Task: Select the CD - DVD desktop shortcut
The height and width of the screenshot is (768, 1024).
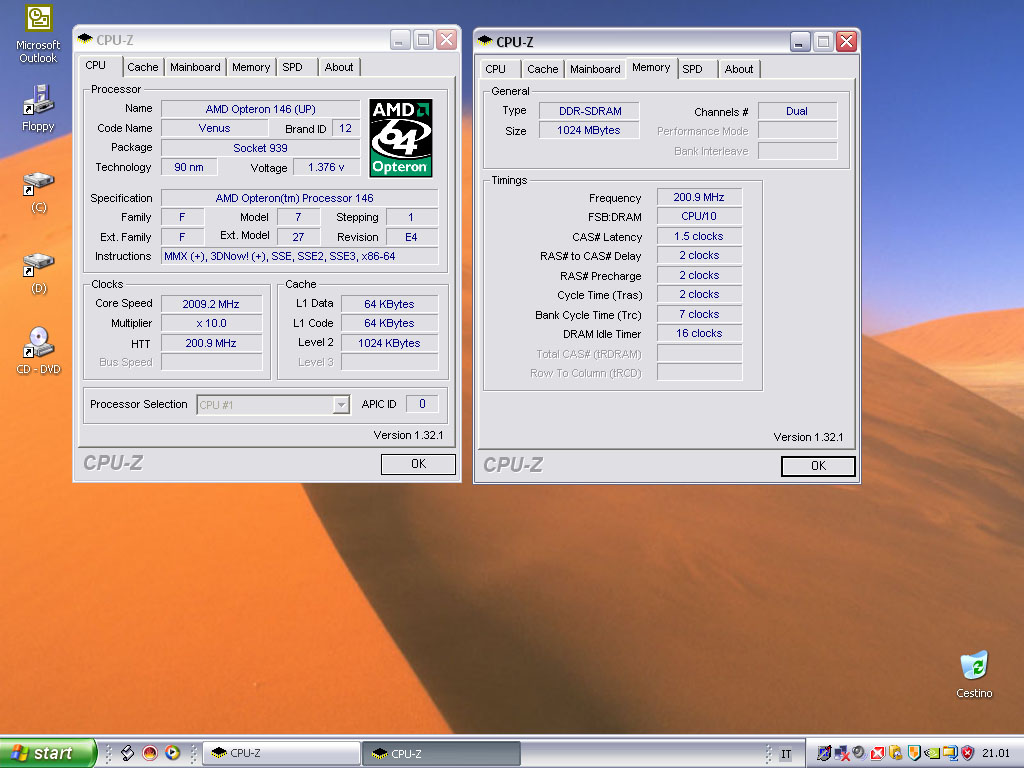Action: click(x=38, y=351)
